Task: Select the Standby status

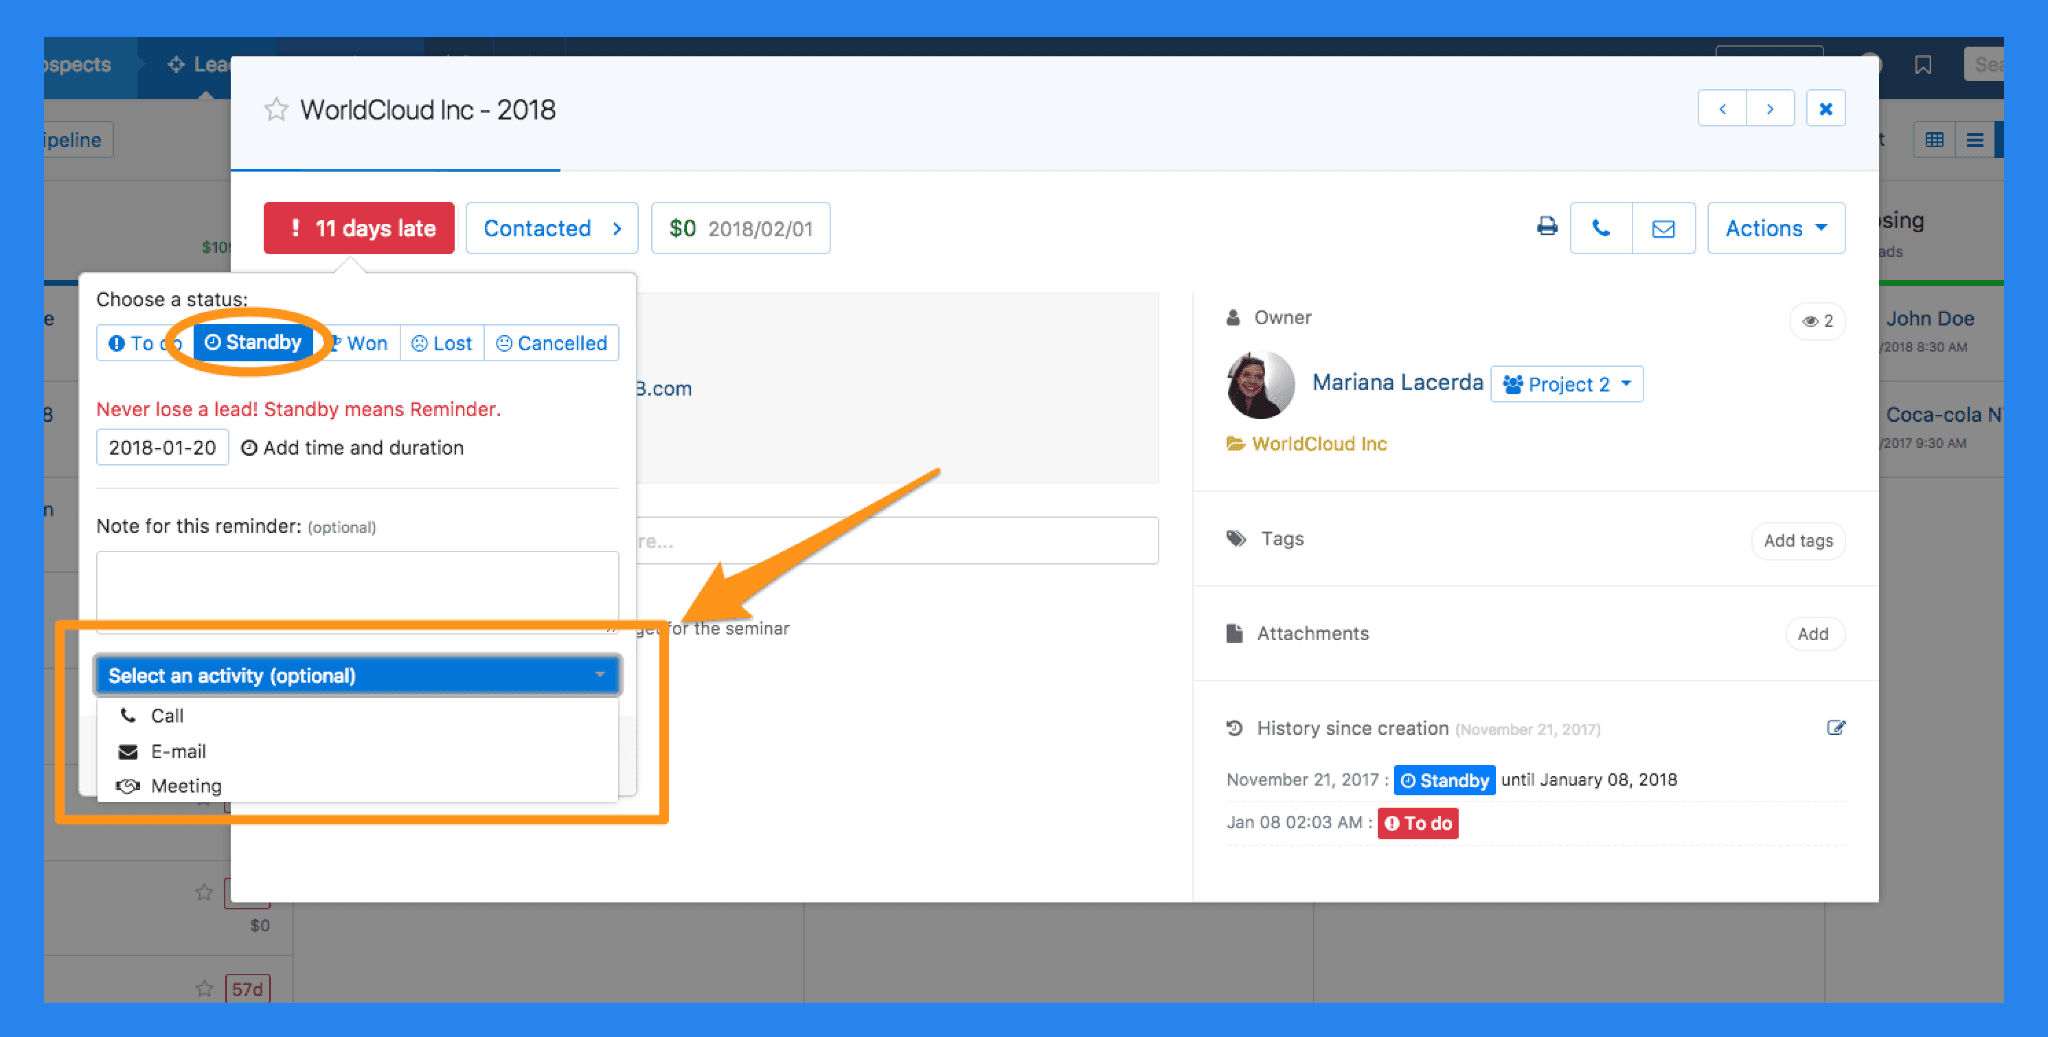Action: tap(253, 342)
